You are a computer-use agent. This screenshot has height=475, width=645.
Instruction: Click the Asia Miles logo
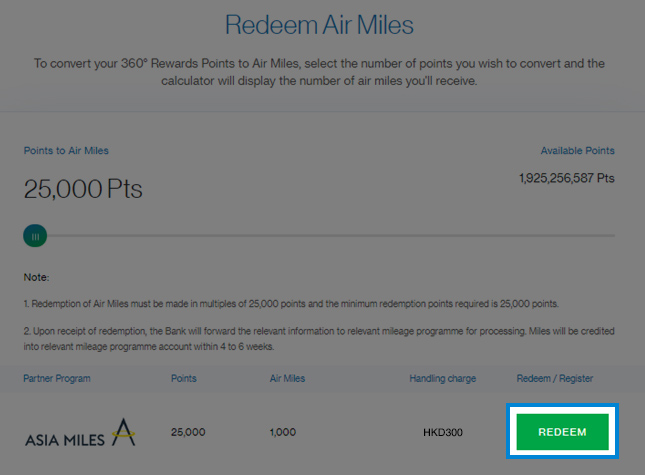pyautogui.click(x=80, y=433)
